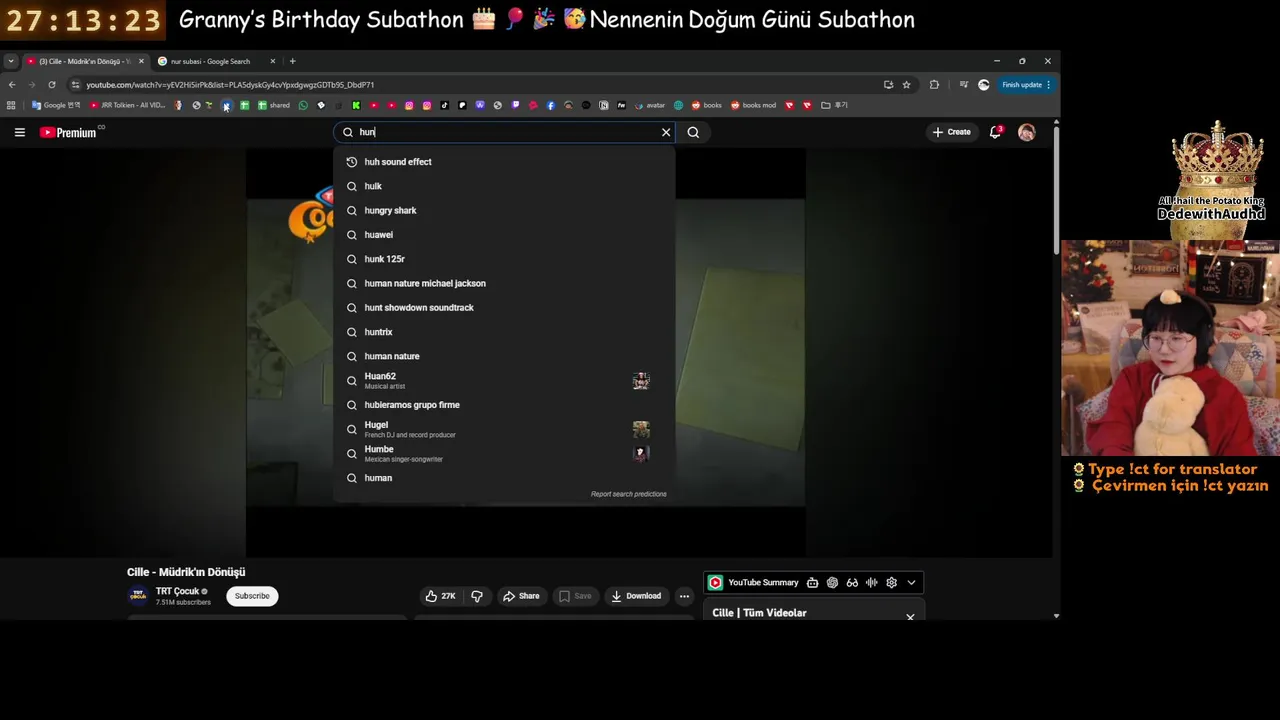Close the 'Cille | Tüm Videolar' playlist panel
Image resolution: width=1280 pixels, height=720 pixels.
910,617
